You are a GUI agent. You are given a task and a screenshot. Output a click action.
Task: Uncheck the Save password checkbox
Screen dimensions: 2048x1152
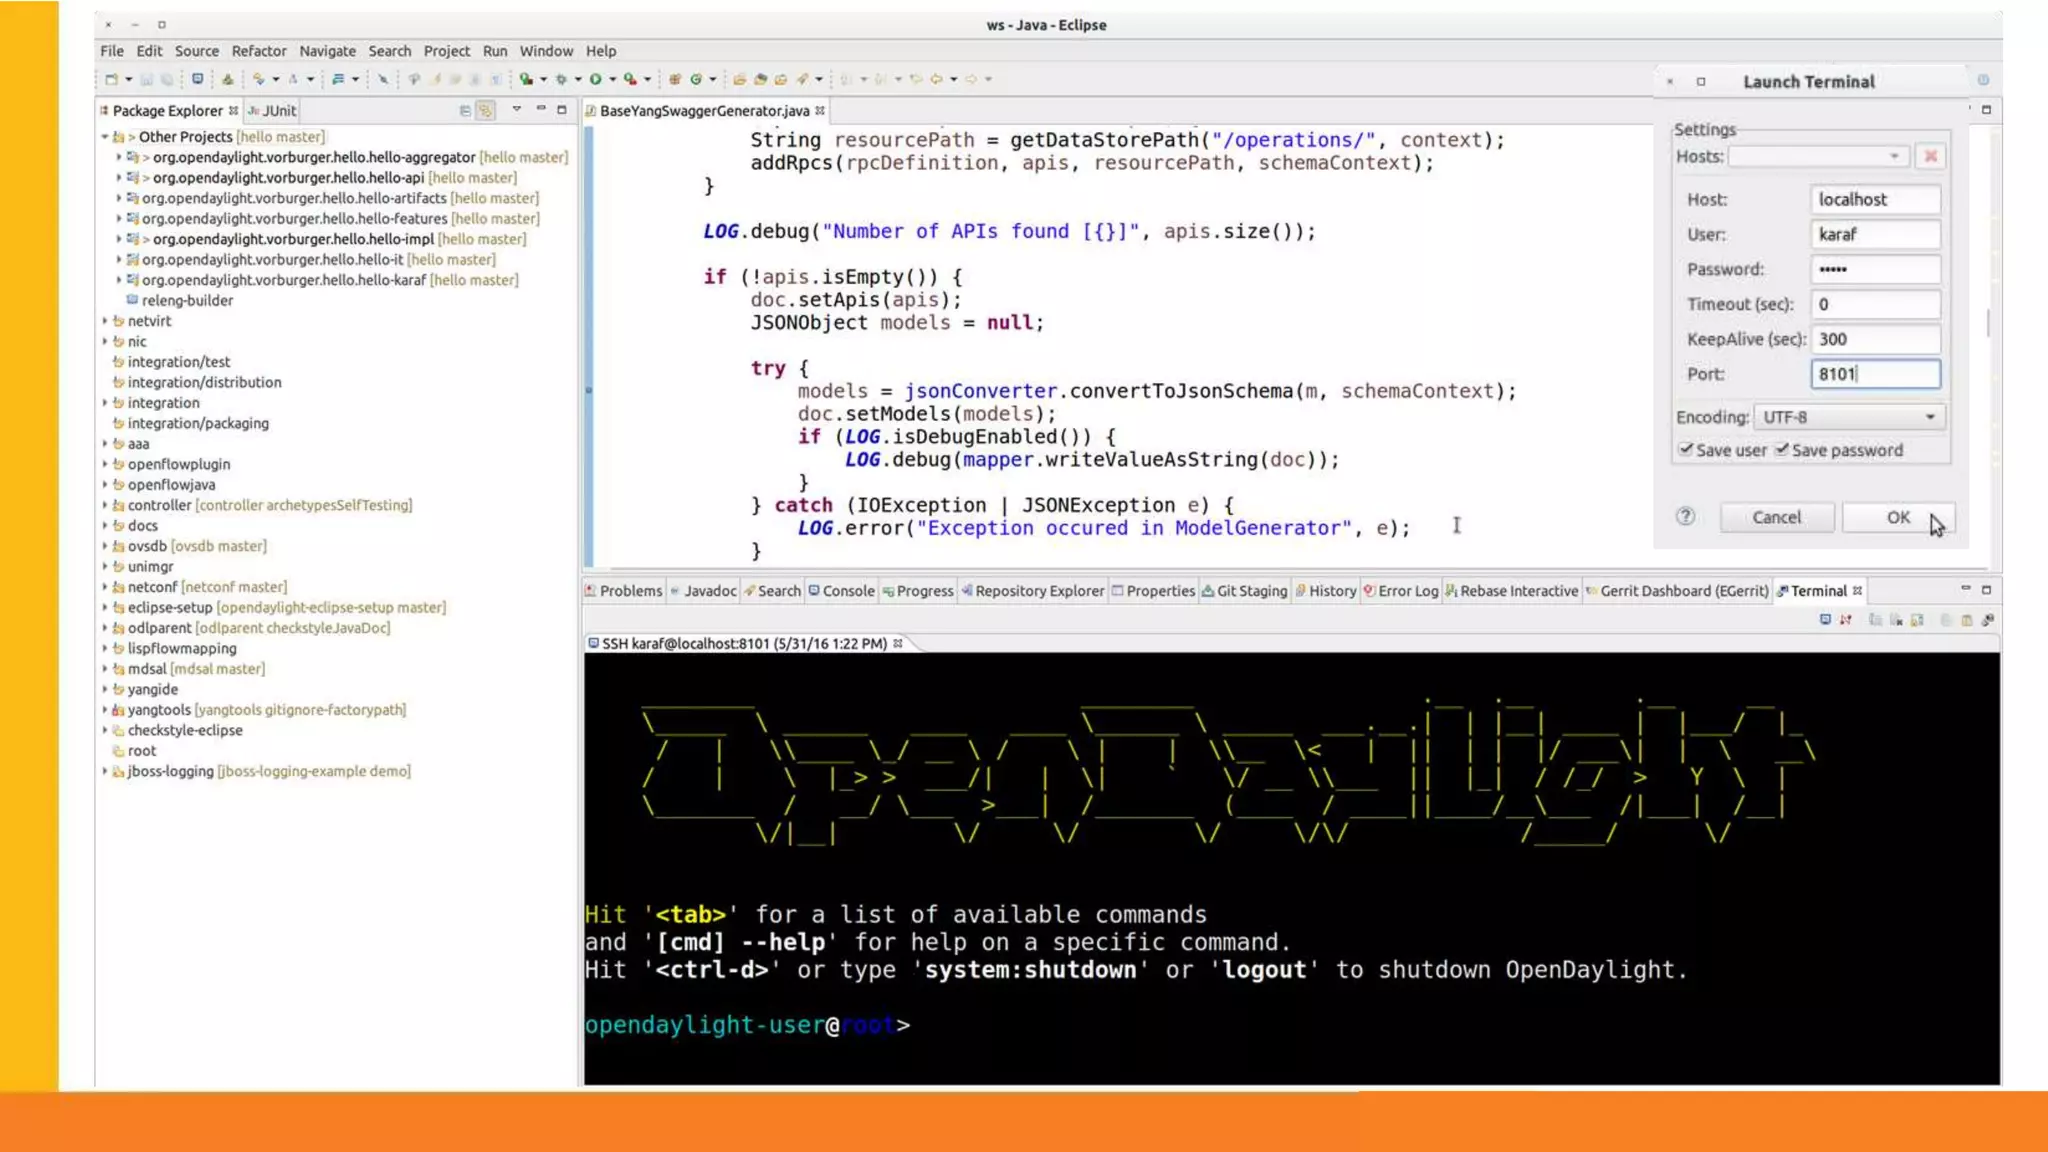(1782, 449)
